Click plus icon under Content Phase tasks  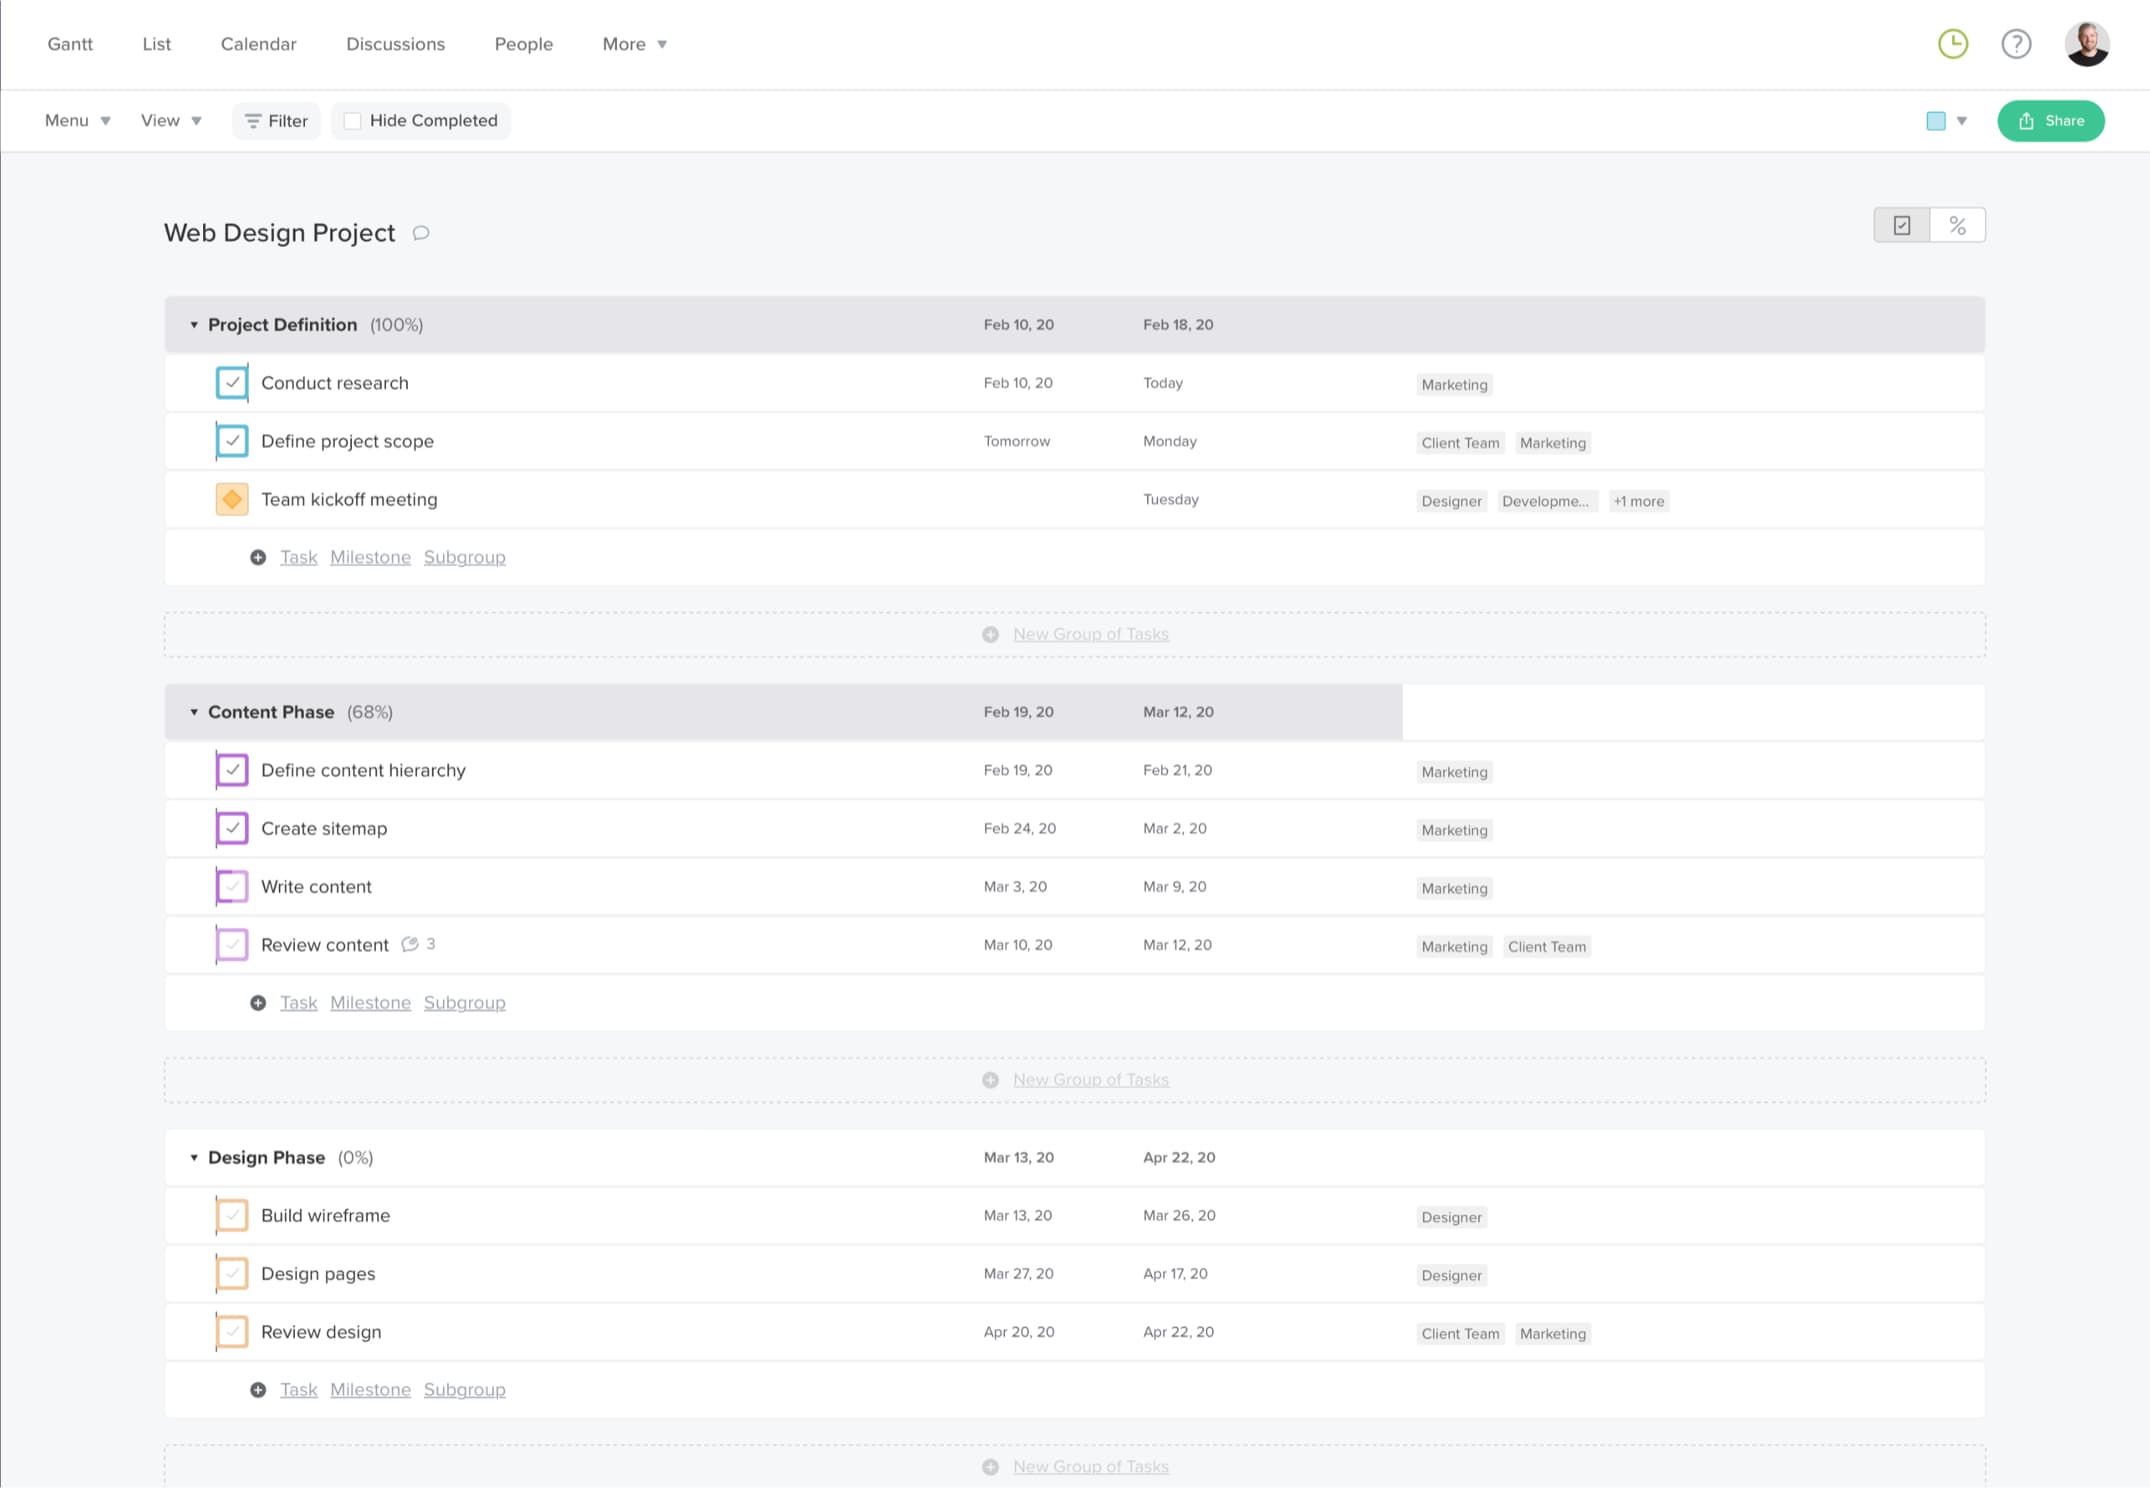pos(258,1002)
